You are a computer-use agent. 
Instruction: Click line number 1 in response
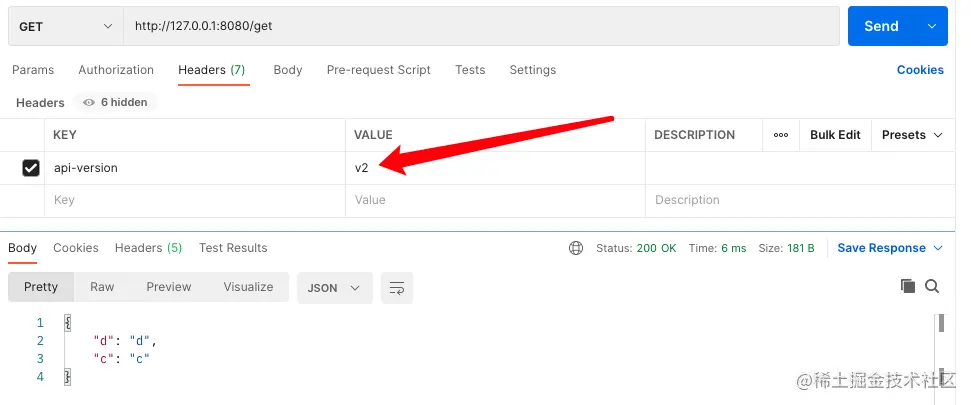pyautogui.click(x=40, y=323)
